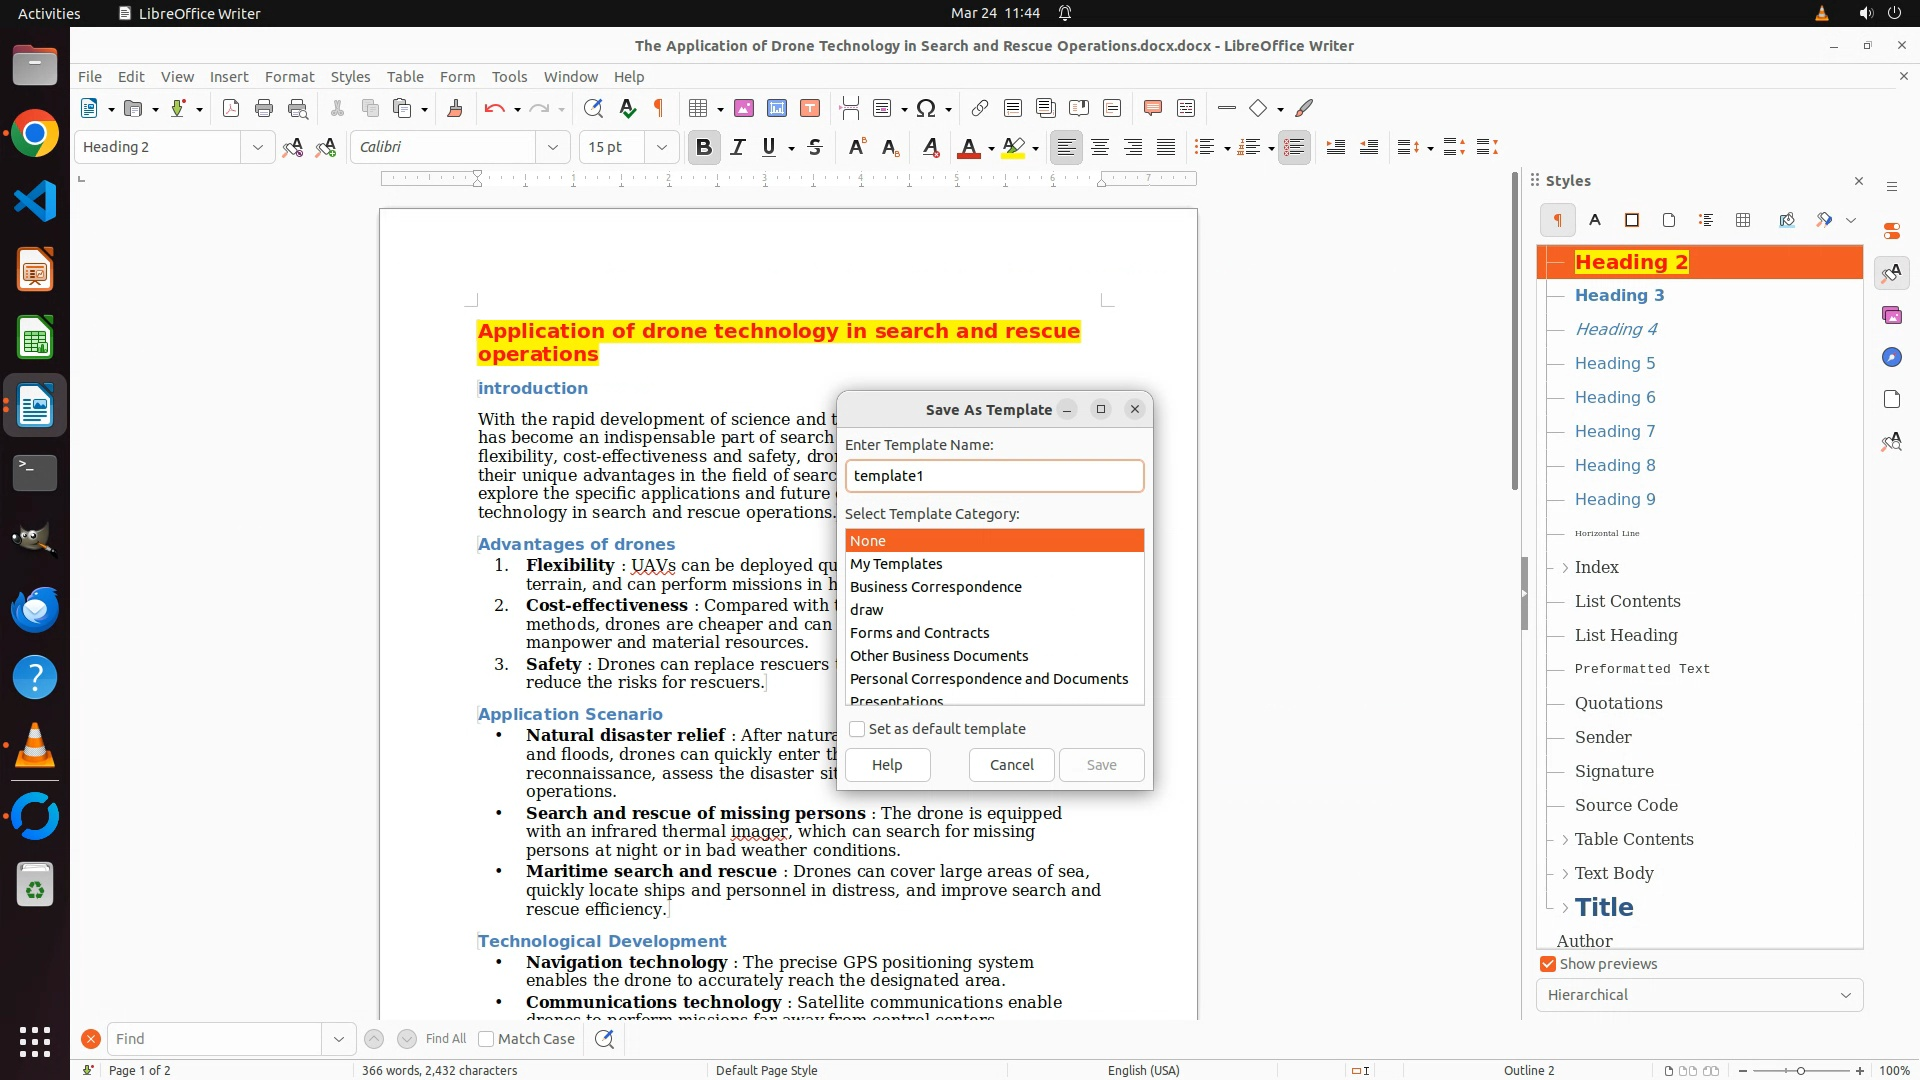Enable the Match Case checkbox
Viewport: 1920px width, 1080px height.
point(486,1039)
